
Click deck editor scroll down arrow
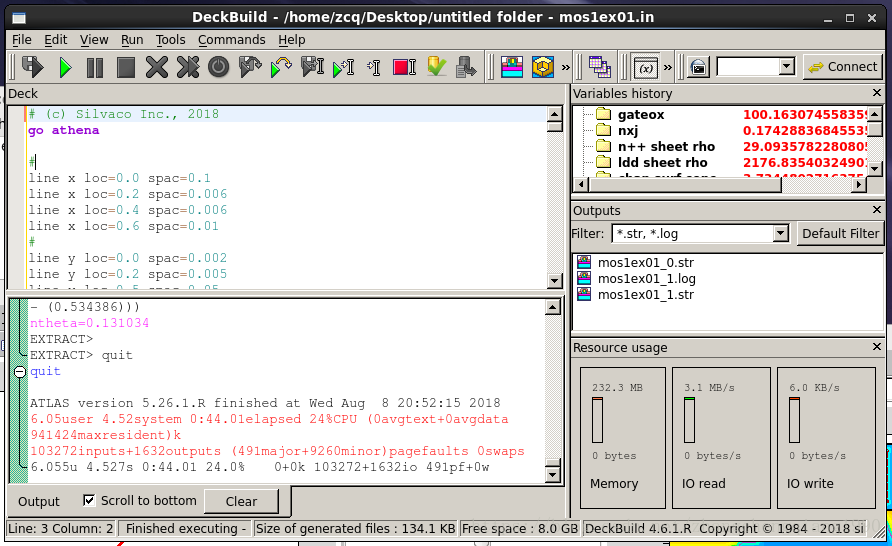tap(555, 280)
